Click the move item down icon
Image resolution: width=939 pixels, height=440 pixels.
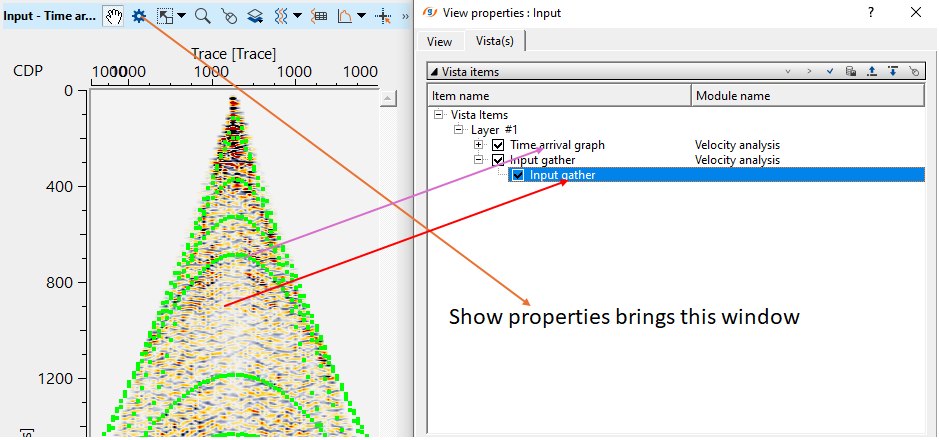coord(893,72)
